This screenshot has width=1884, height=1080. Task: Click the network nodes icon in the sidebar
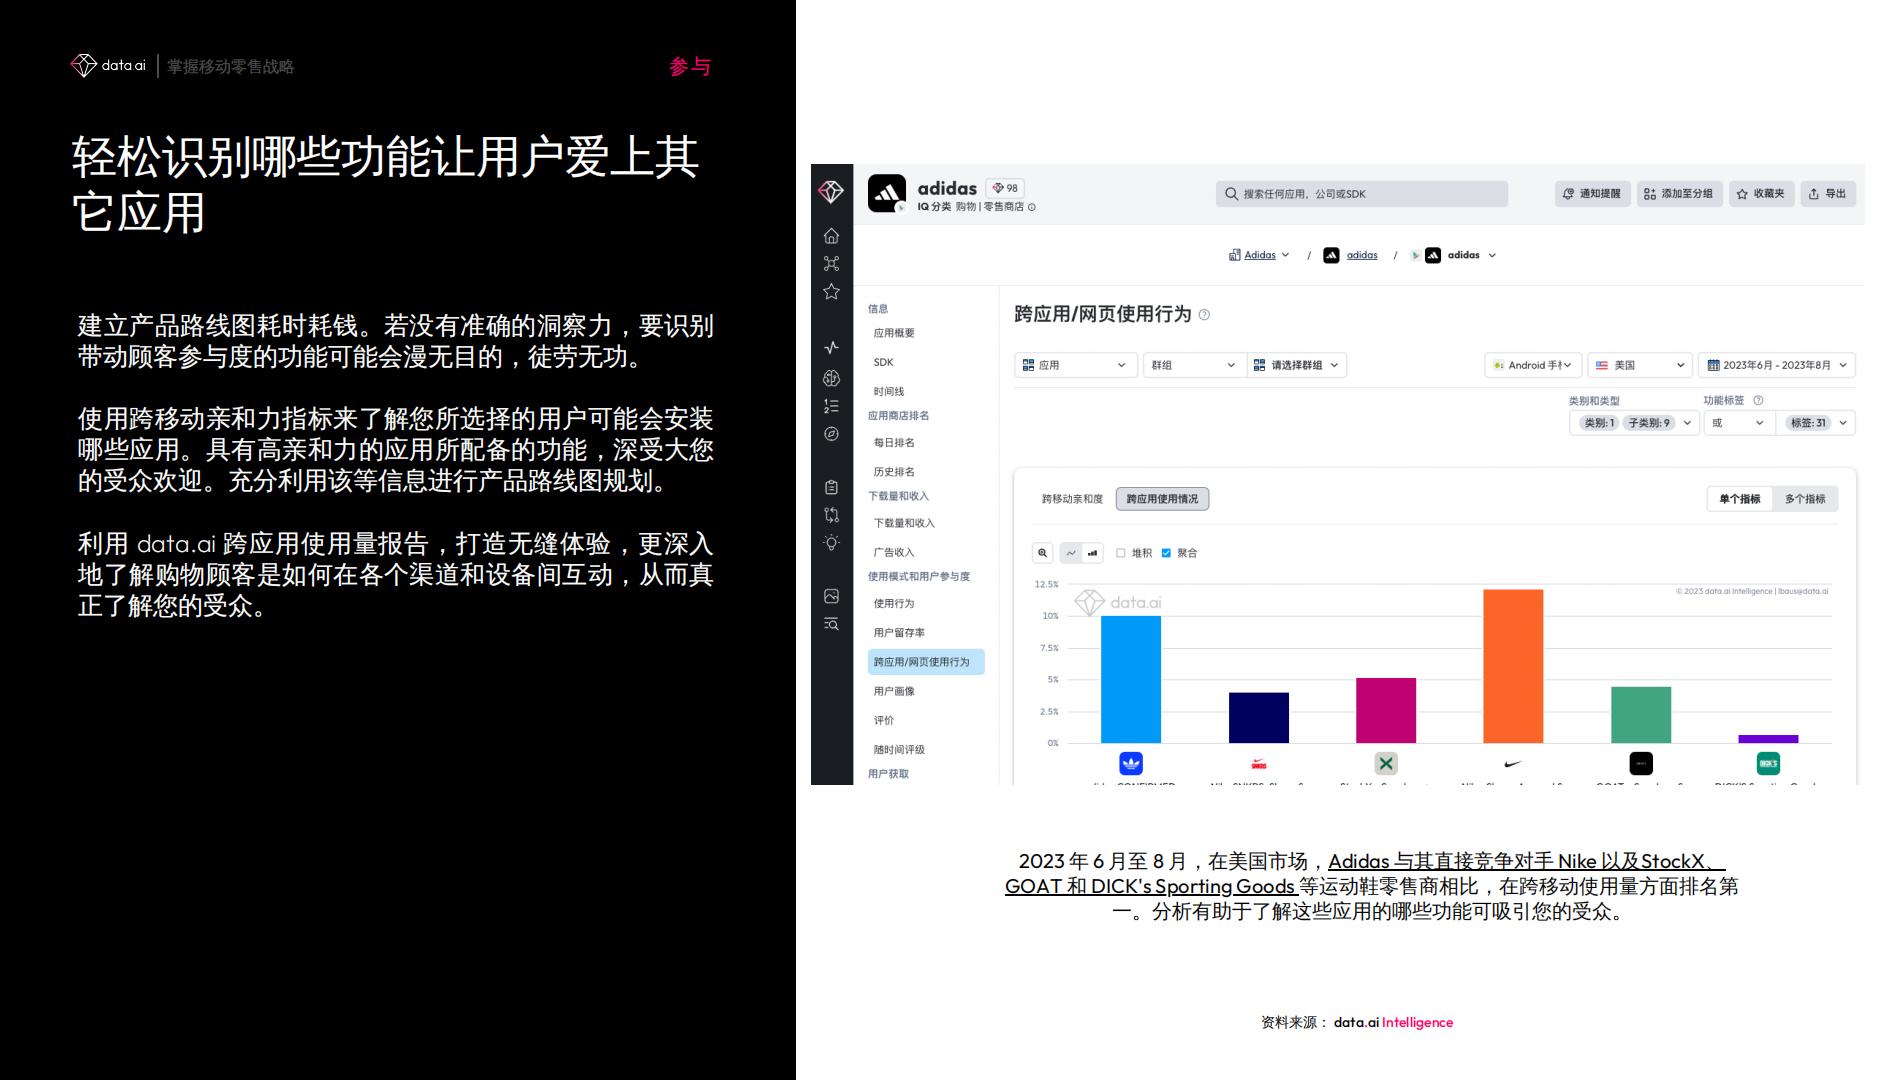coord(831,264)
